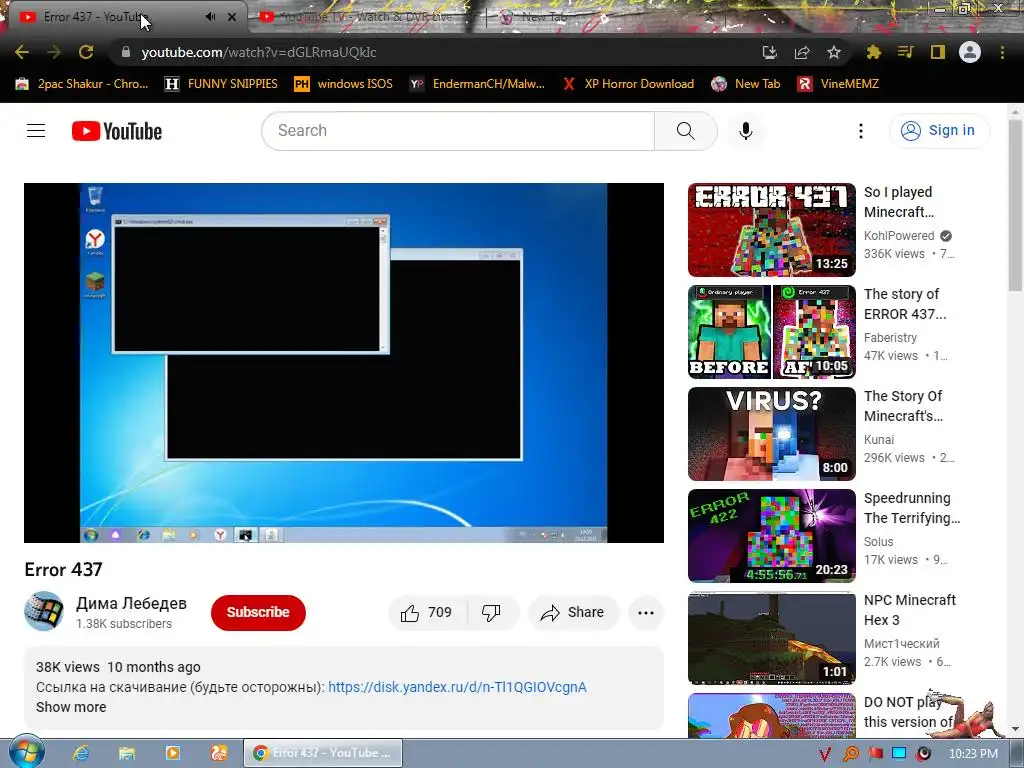Open the XP Horror Download bookmark
This screenshot has height=768, width=1024.
(x=628, y=84)
